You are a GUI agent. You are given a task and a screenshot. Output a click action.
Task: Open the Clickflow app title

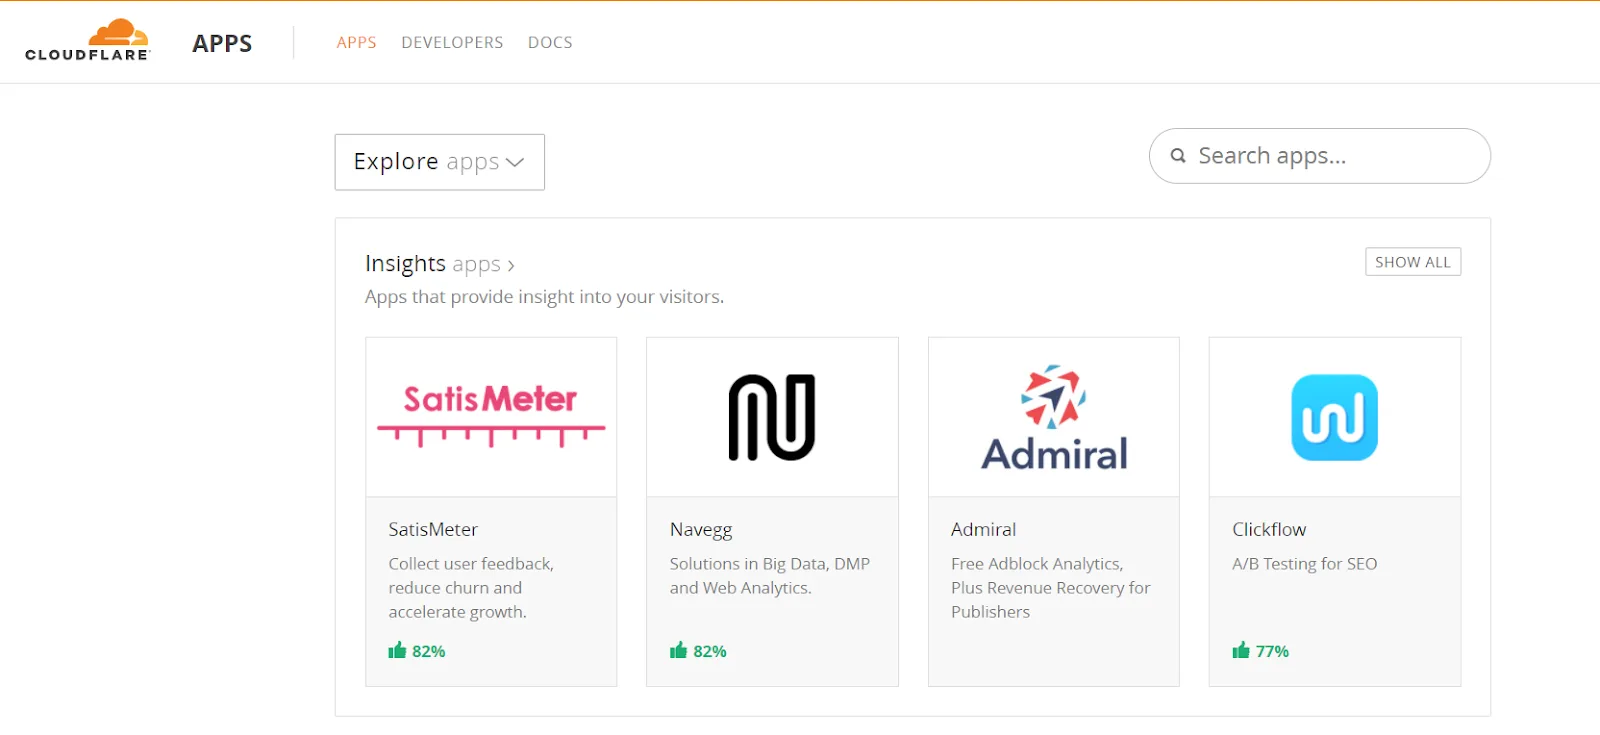point(1269,529)
